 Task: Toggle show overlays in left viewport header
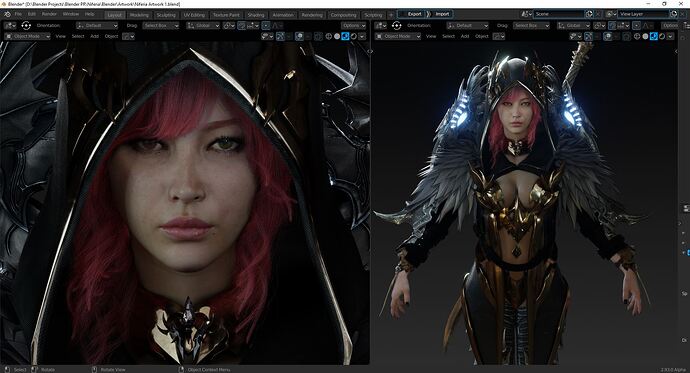click(299, 36)
